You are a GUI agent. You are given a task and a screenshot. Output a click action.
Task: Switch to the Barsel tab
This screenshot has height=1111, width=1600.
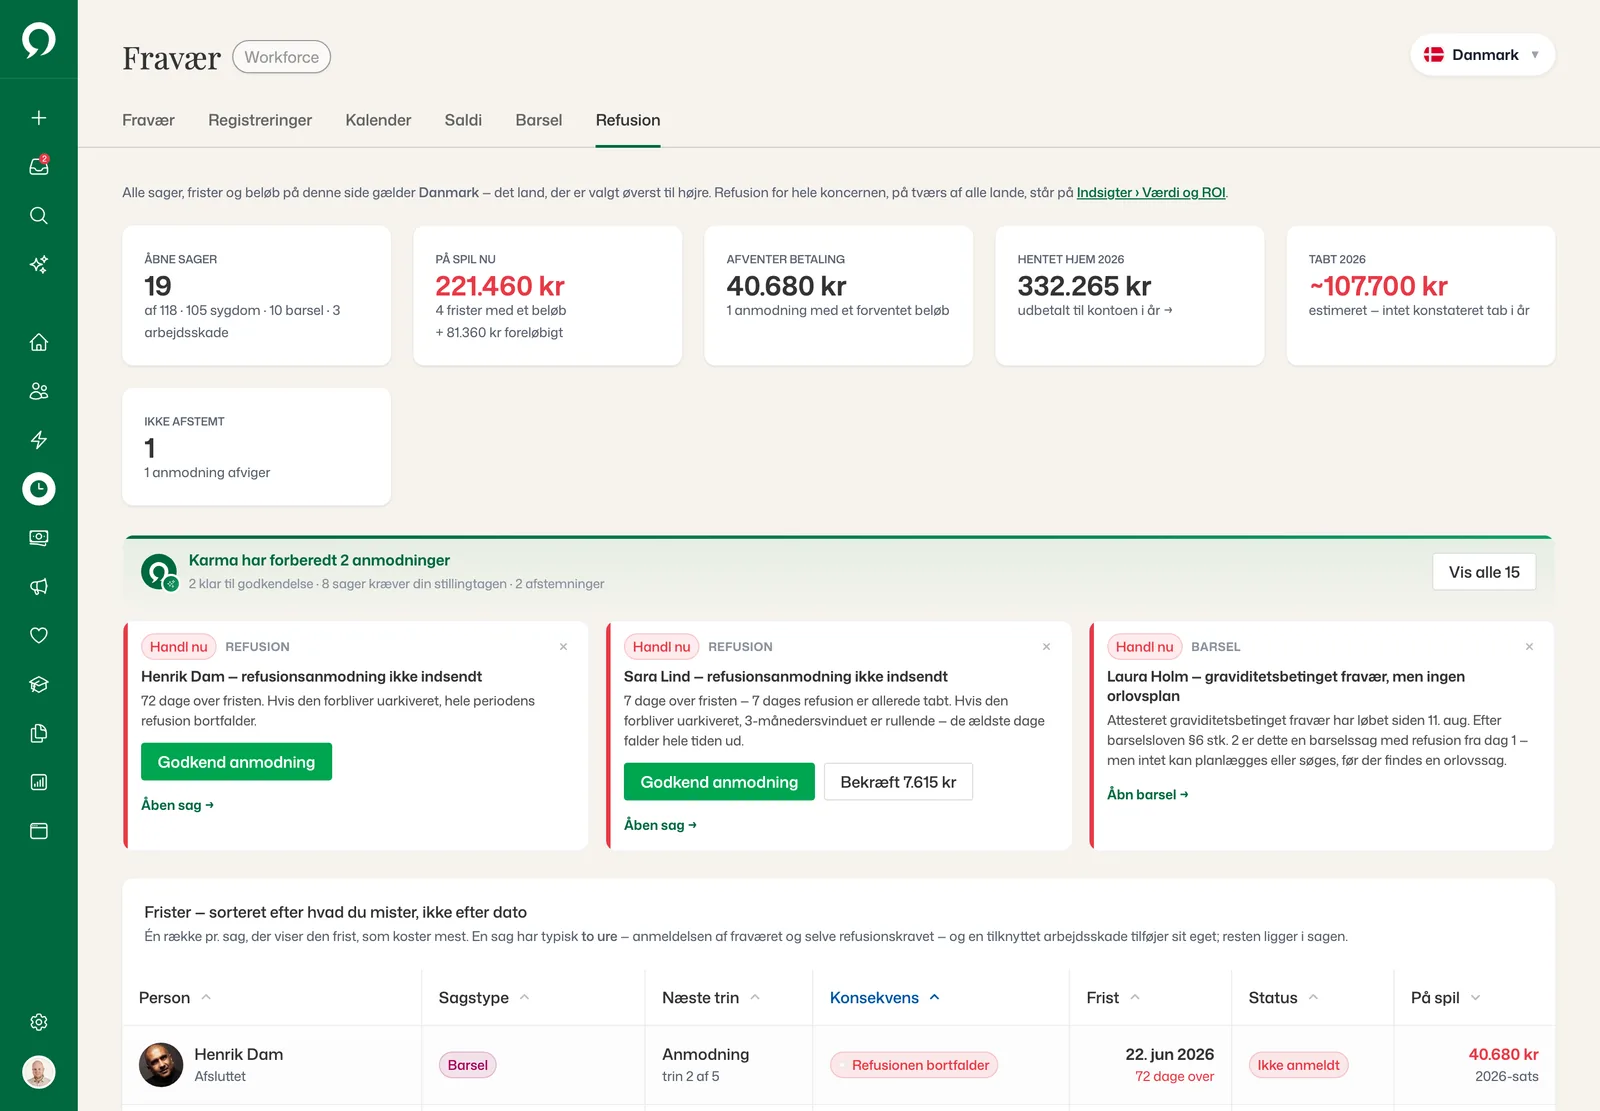[x=539, y=120]
